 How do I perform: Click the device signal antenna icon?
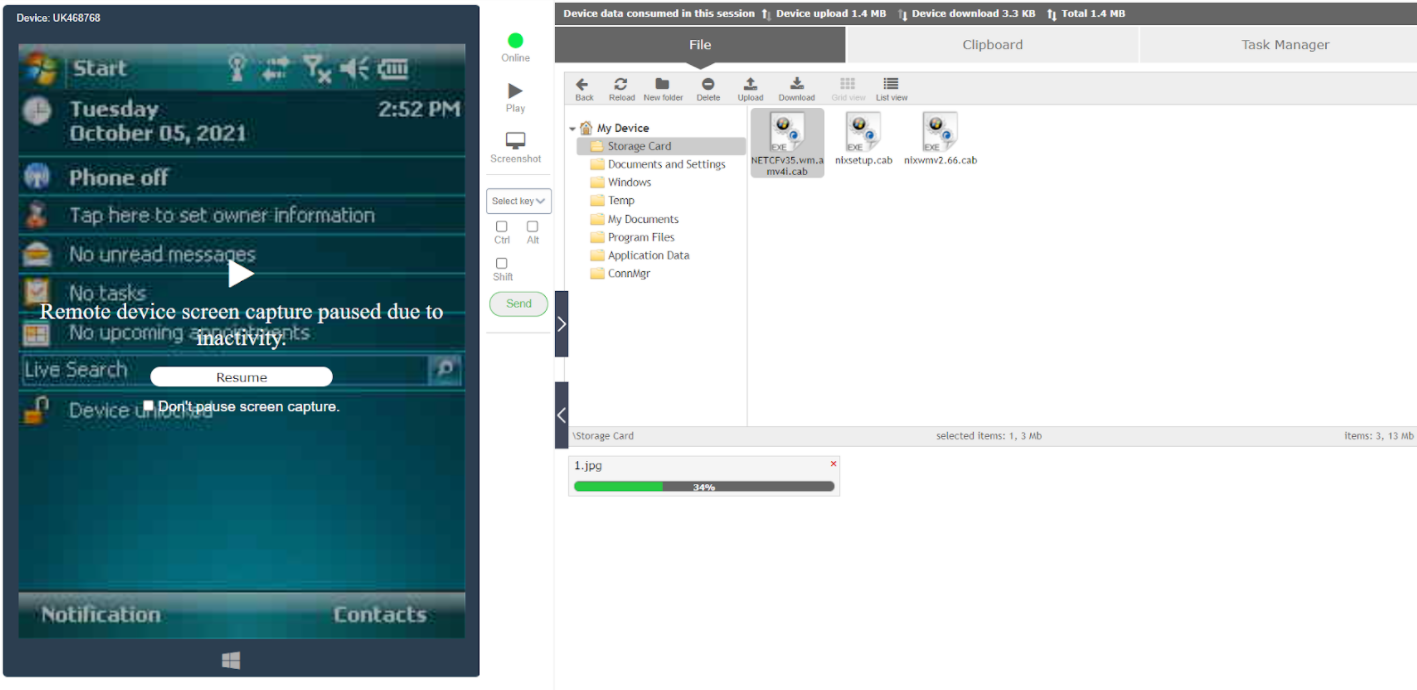[237, 68]
